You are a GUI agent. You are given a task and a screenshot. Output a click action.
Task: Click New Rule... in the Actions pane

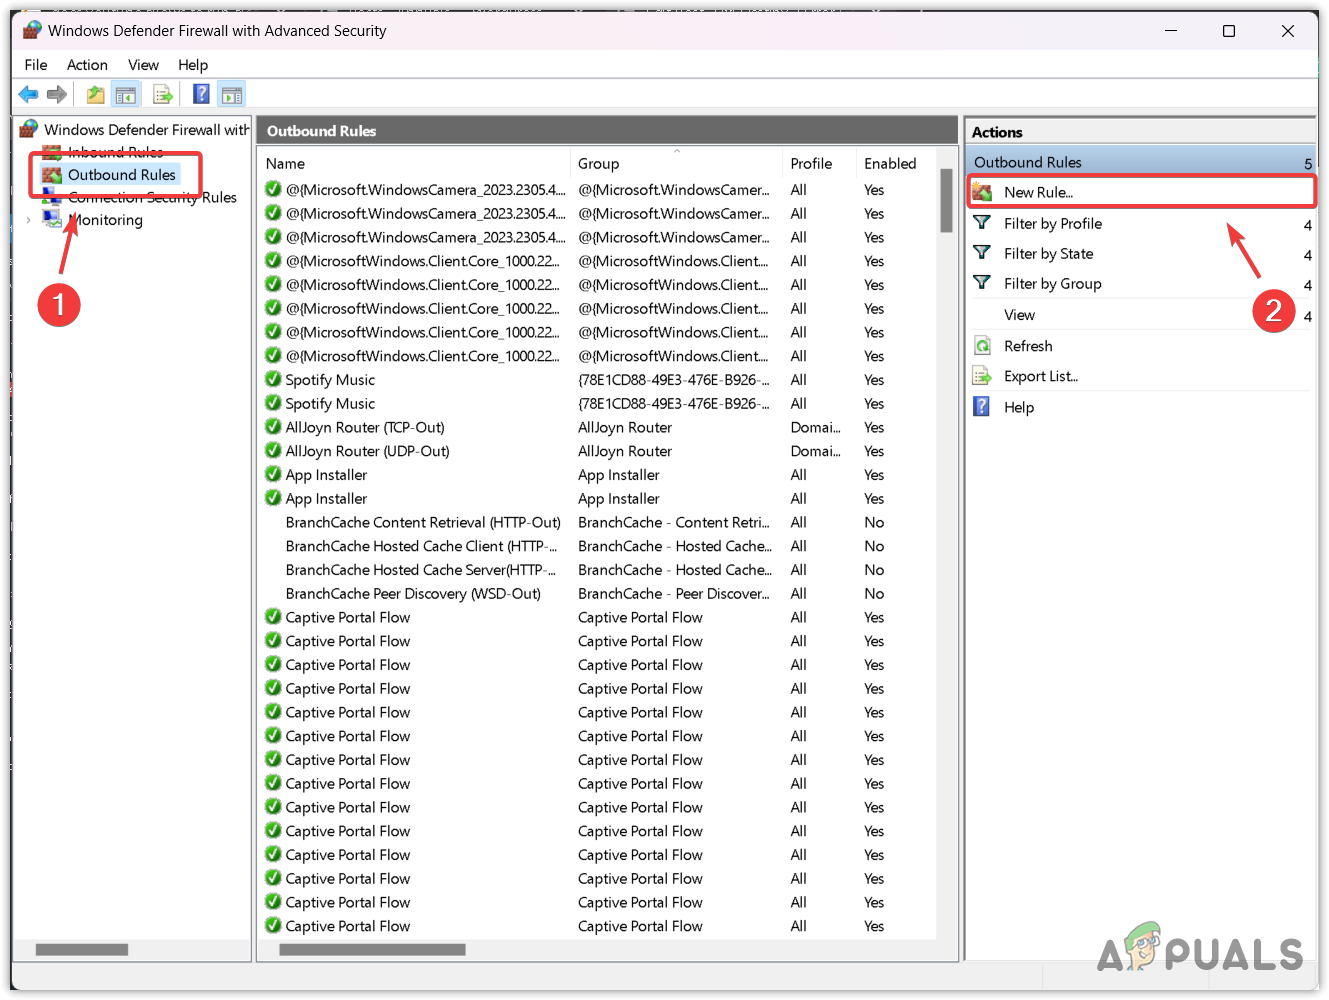(1038, 192)
